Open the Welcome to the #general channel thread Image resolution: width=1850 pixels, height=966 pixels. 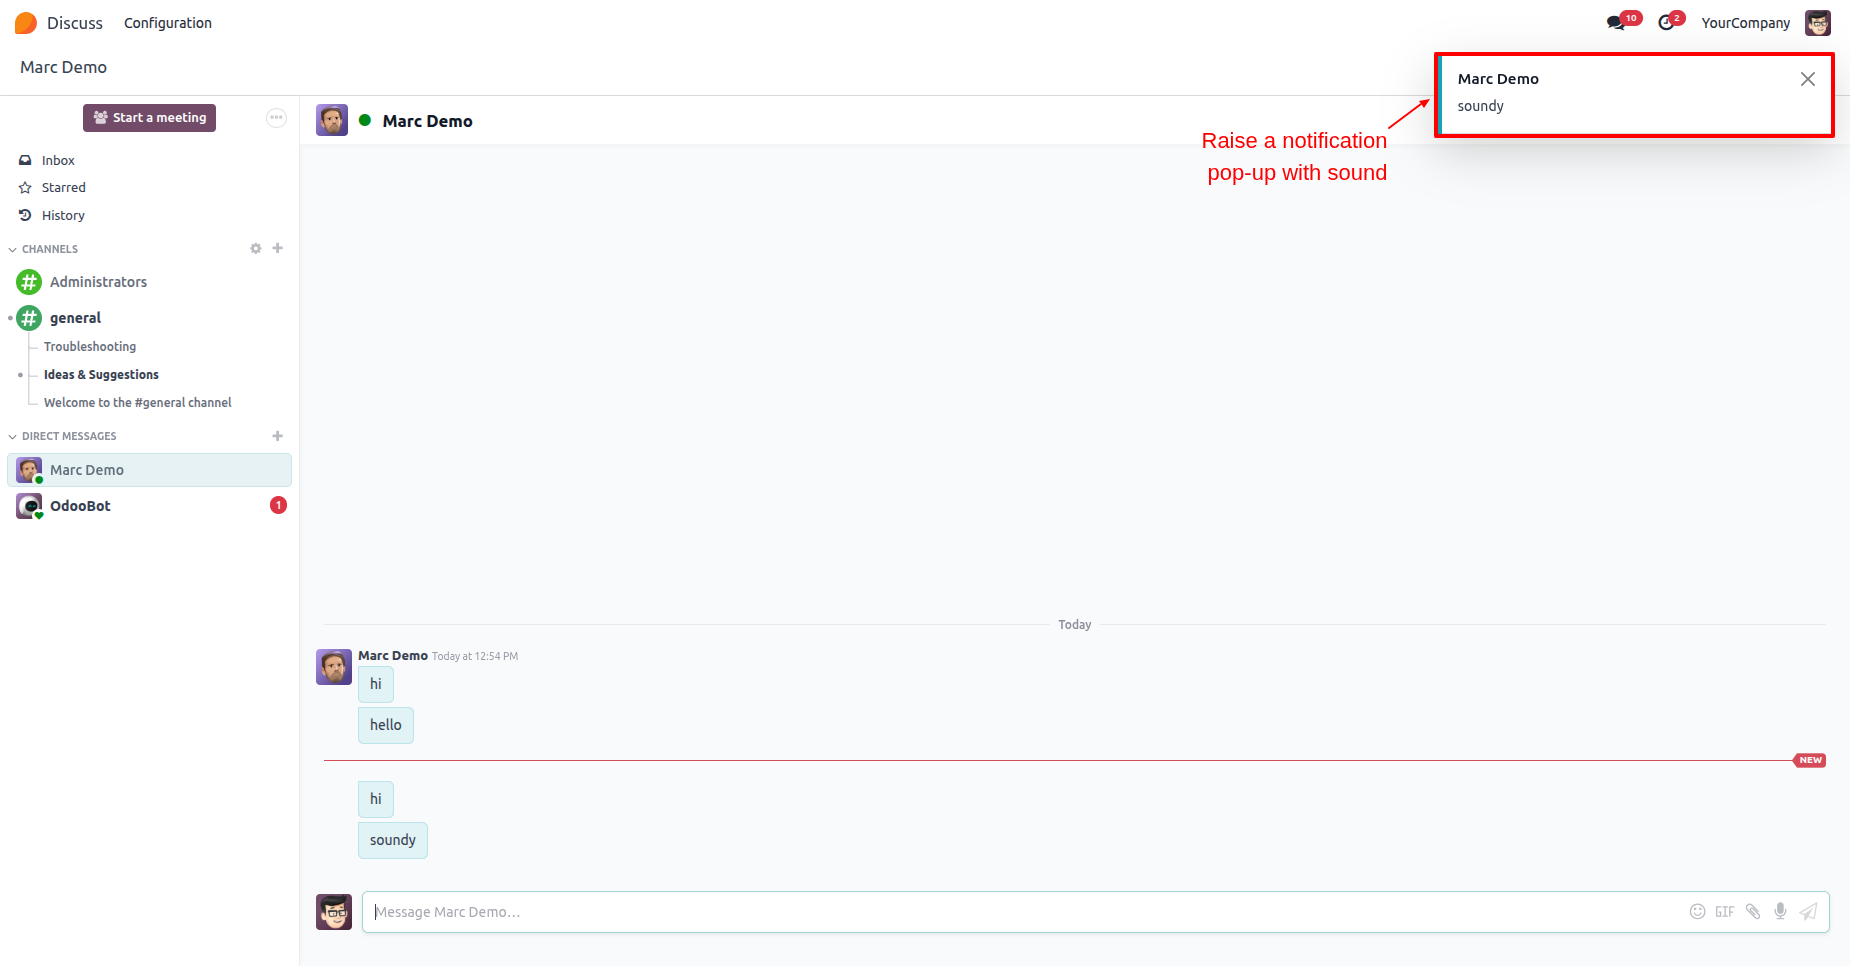pyautogui.click(x=138, y=403)
